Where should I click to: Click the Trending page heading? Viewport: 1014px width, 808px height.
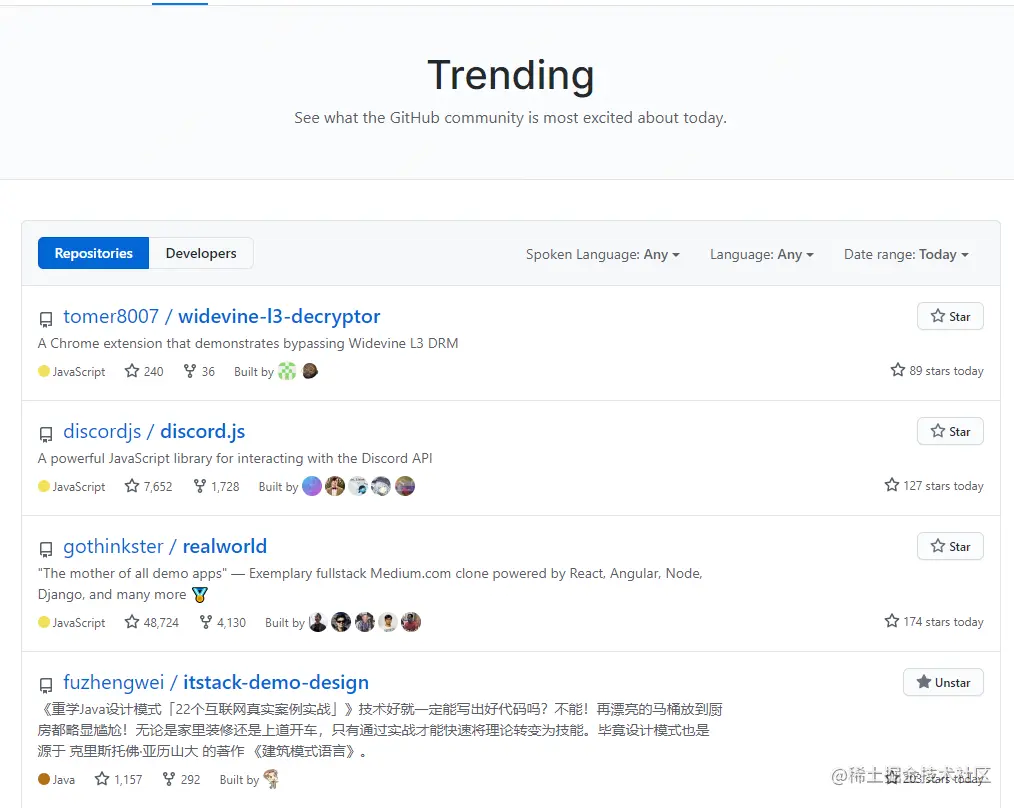click(511, 75)
